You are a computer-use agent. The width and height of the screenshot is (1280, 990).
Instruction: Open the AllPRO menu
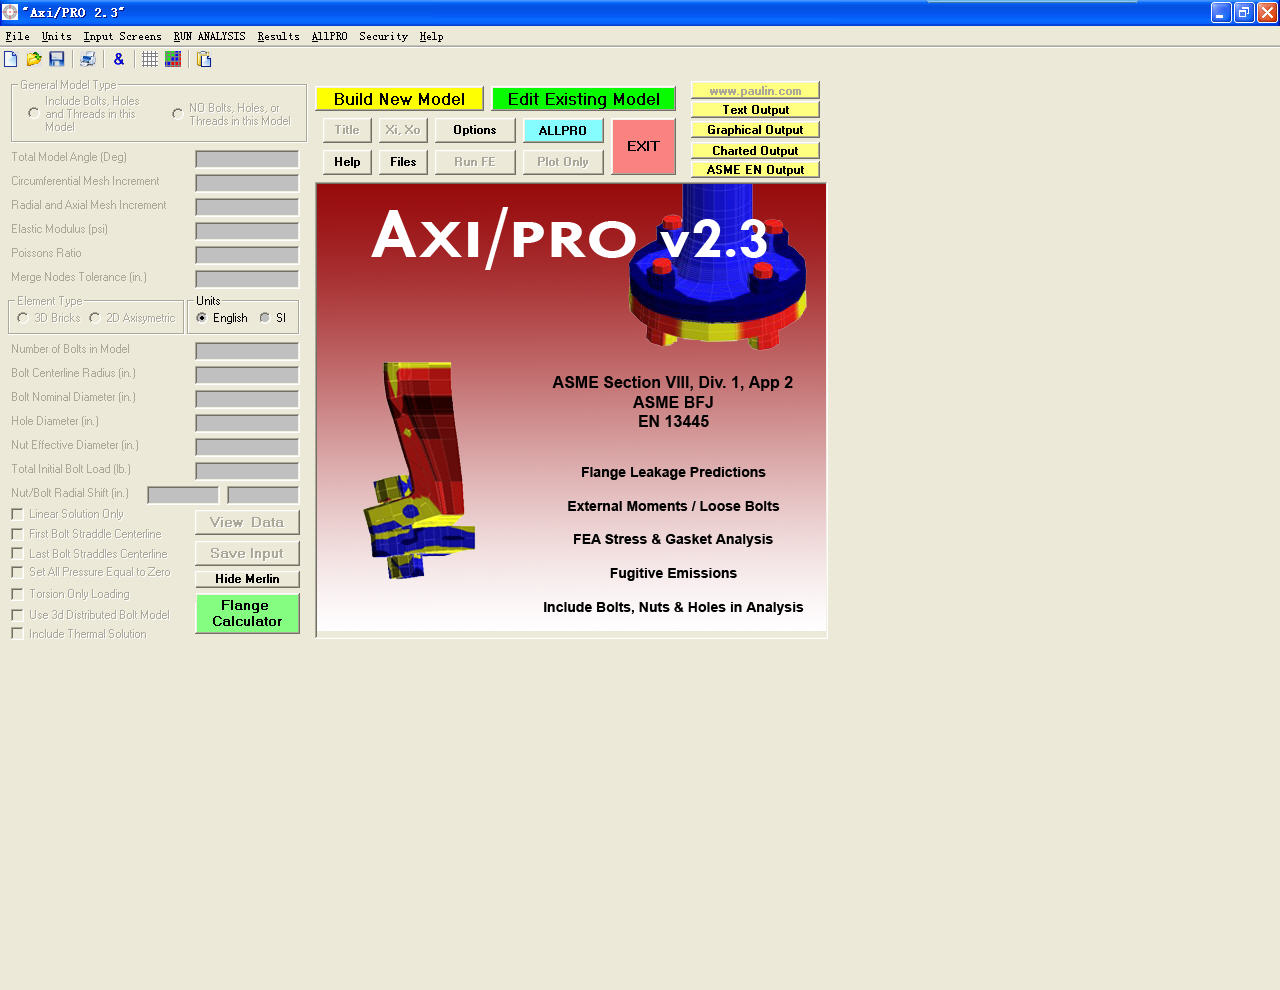(329, 36)
